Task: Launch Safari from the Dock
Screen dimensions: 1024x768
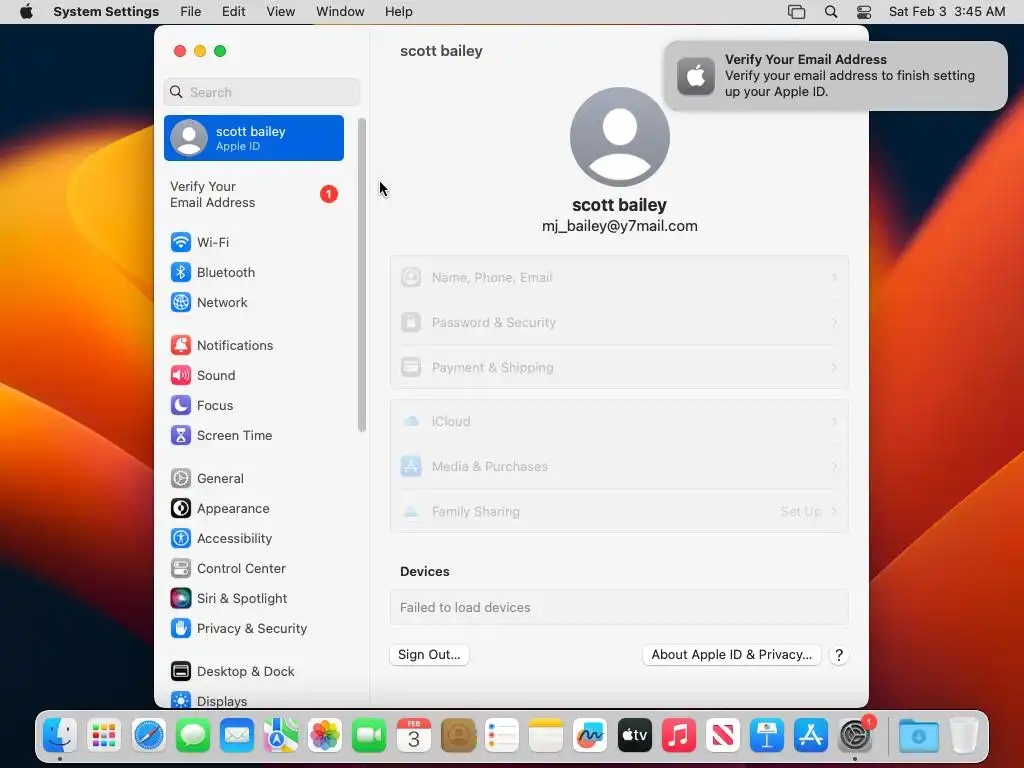Action: [x=149, y=735]
